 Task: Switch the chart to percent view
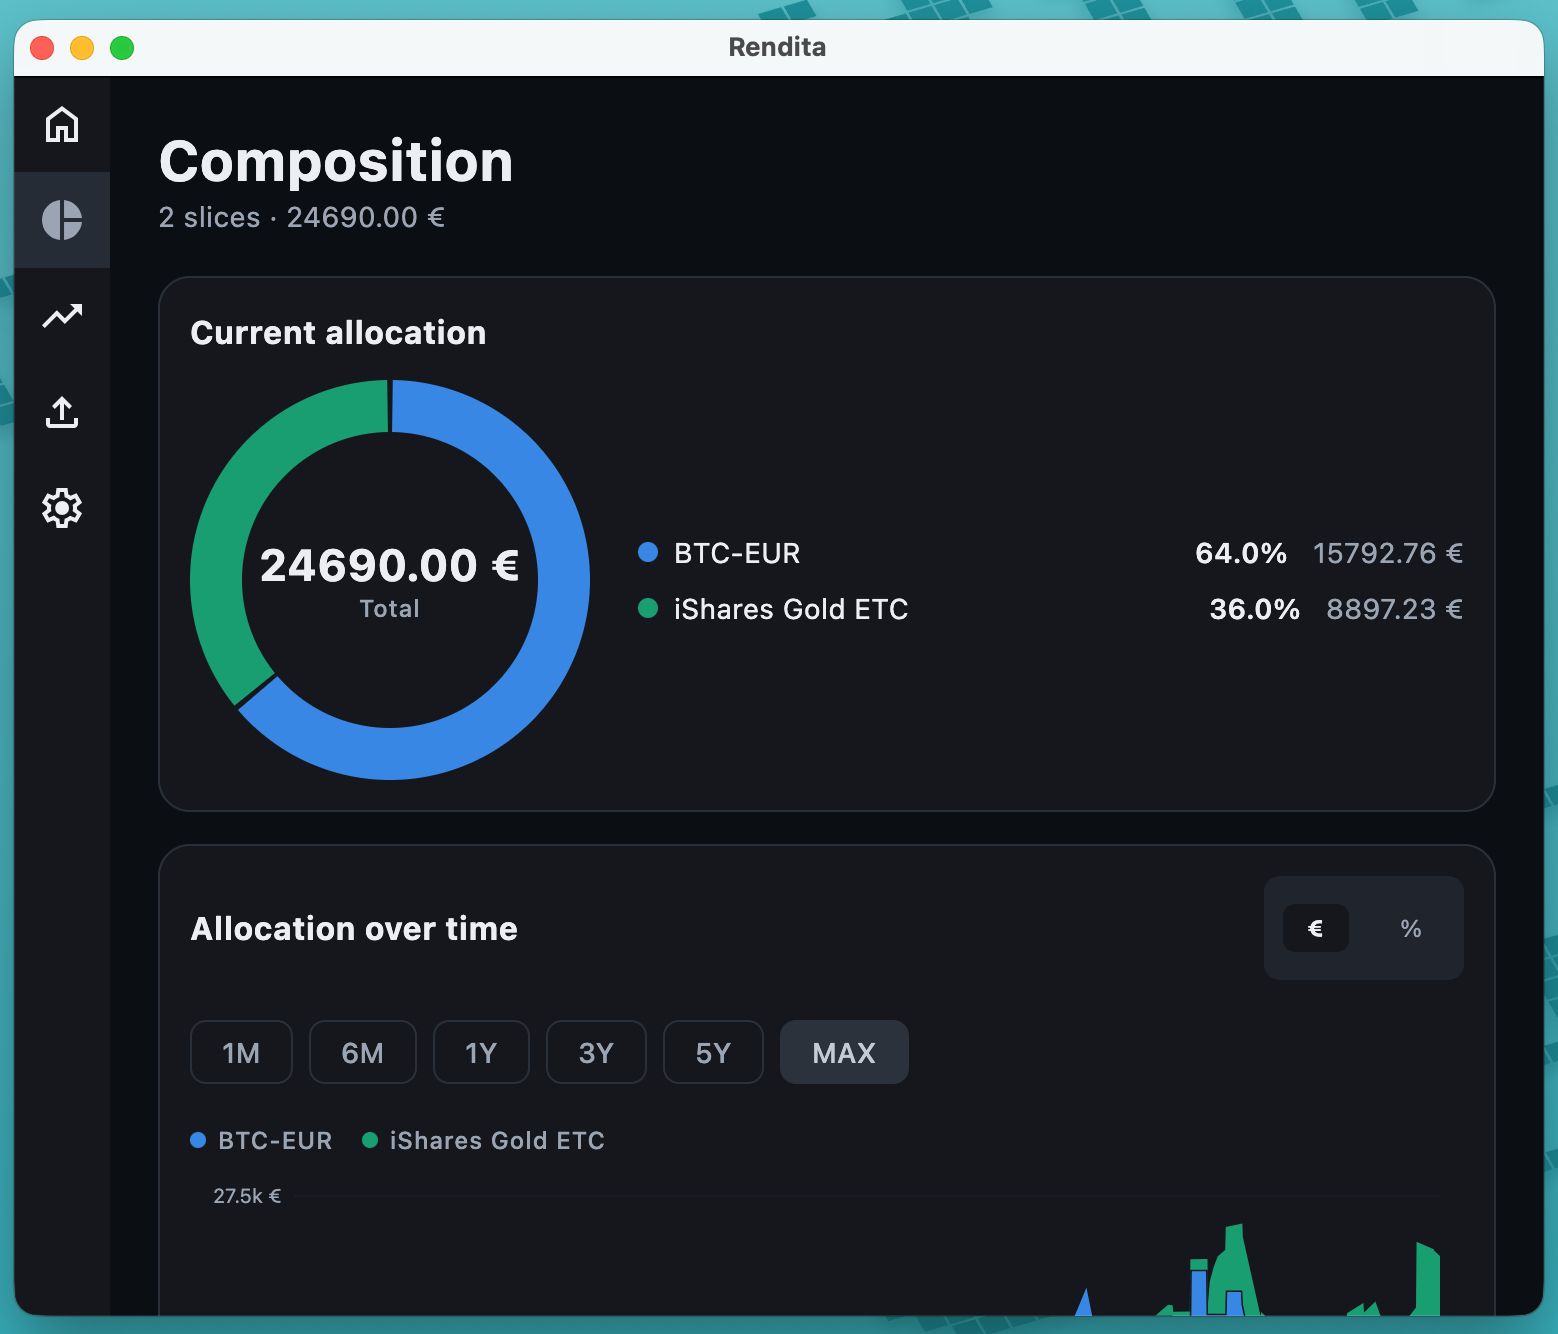click(1411, 928)
